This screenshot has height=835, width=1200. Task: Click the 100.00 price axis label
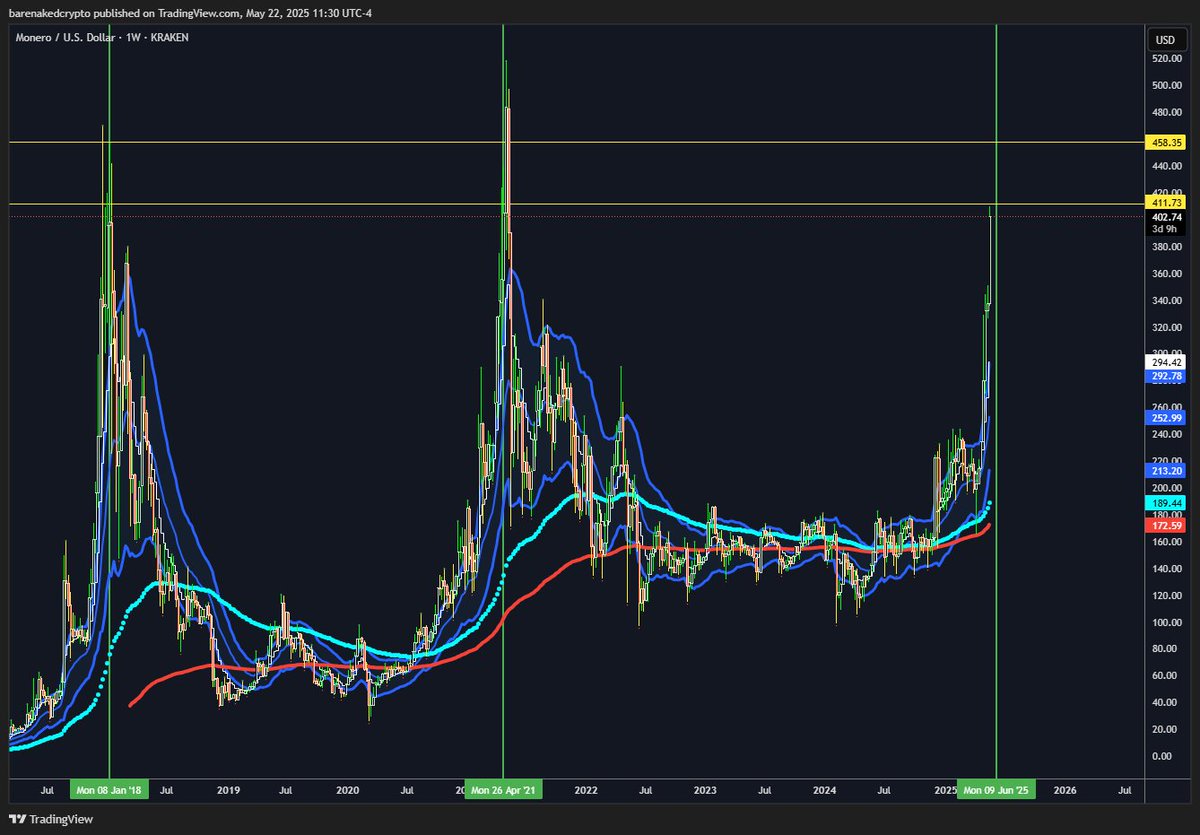(x=1167, y=623)
